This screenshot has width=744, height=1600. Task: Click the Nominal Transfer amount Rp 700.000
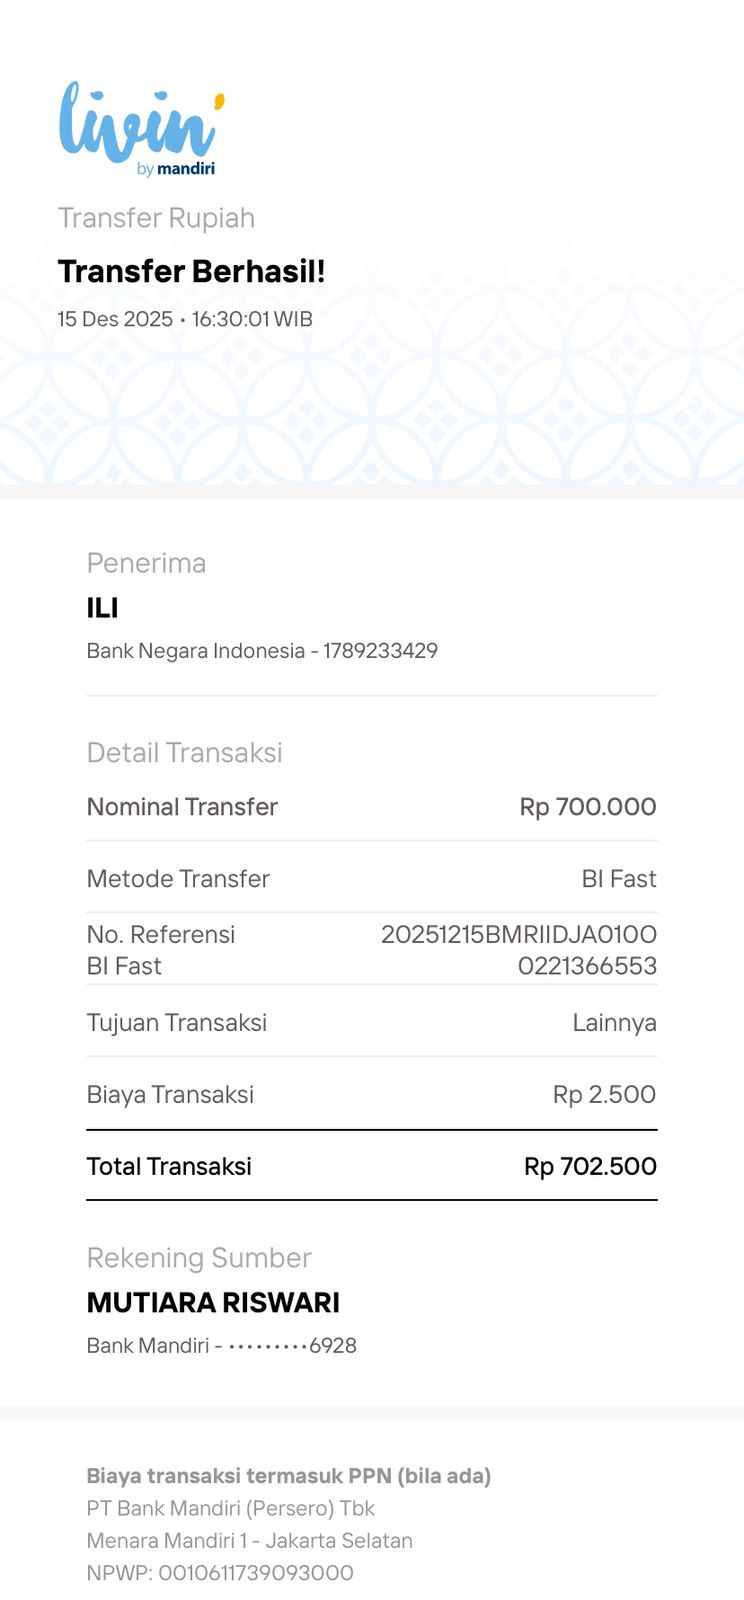[587, 807]
